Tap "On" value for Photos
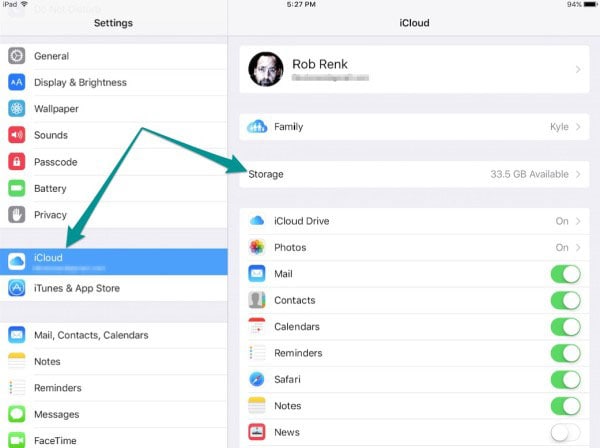This screenshot has width=600, height=448. [x=562, y=248]
